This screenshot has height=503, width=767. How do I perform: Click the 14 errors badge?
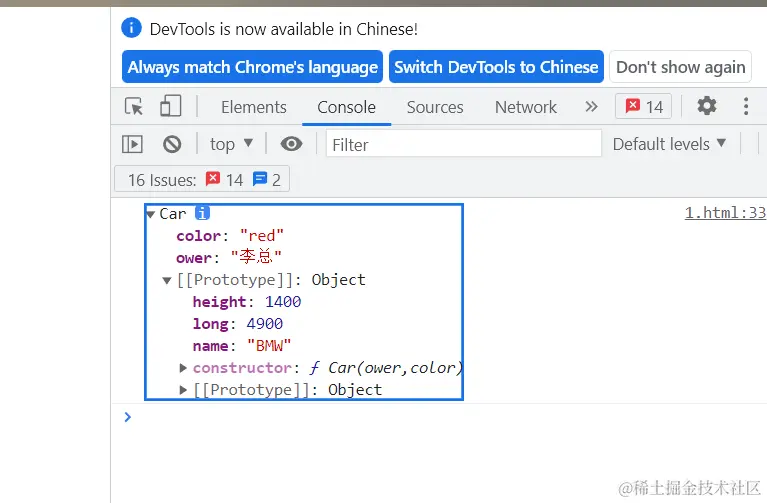click(x=644, y=106)
